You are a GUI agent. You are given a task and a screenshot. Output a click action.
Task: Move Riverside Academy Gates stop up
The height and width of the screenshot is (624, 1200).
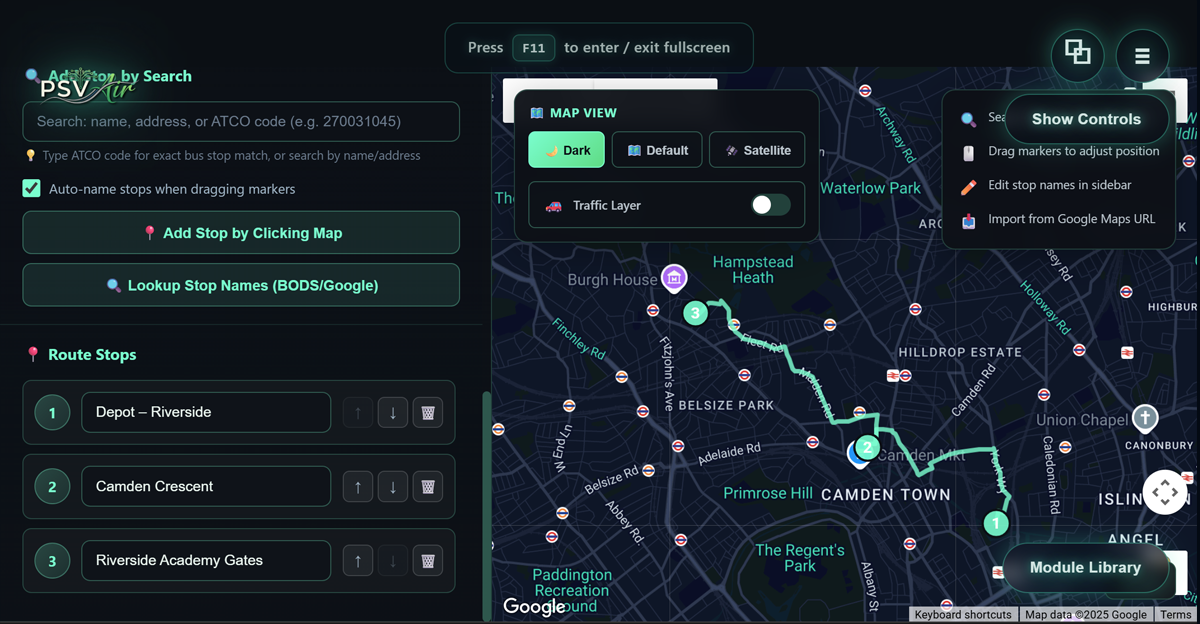click(x=358, y=561)
